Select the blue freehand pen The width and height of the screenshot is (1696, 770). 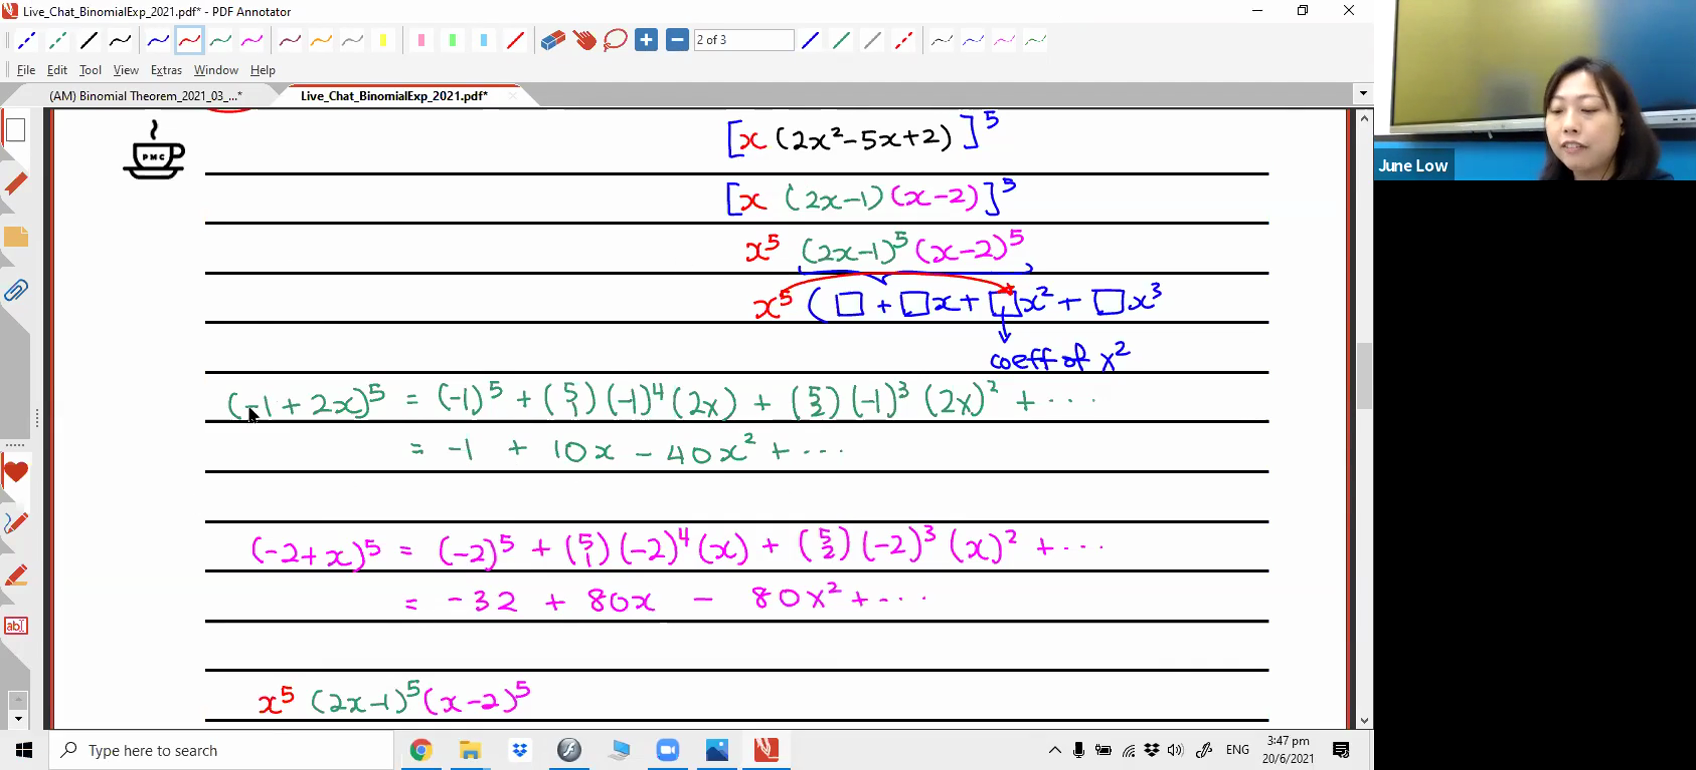click(158, 41)
